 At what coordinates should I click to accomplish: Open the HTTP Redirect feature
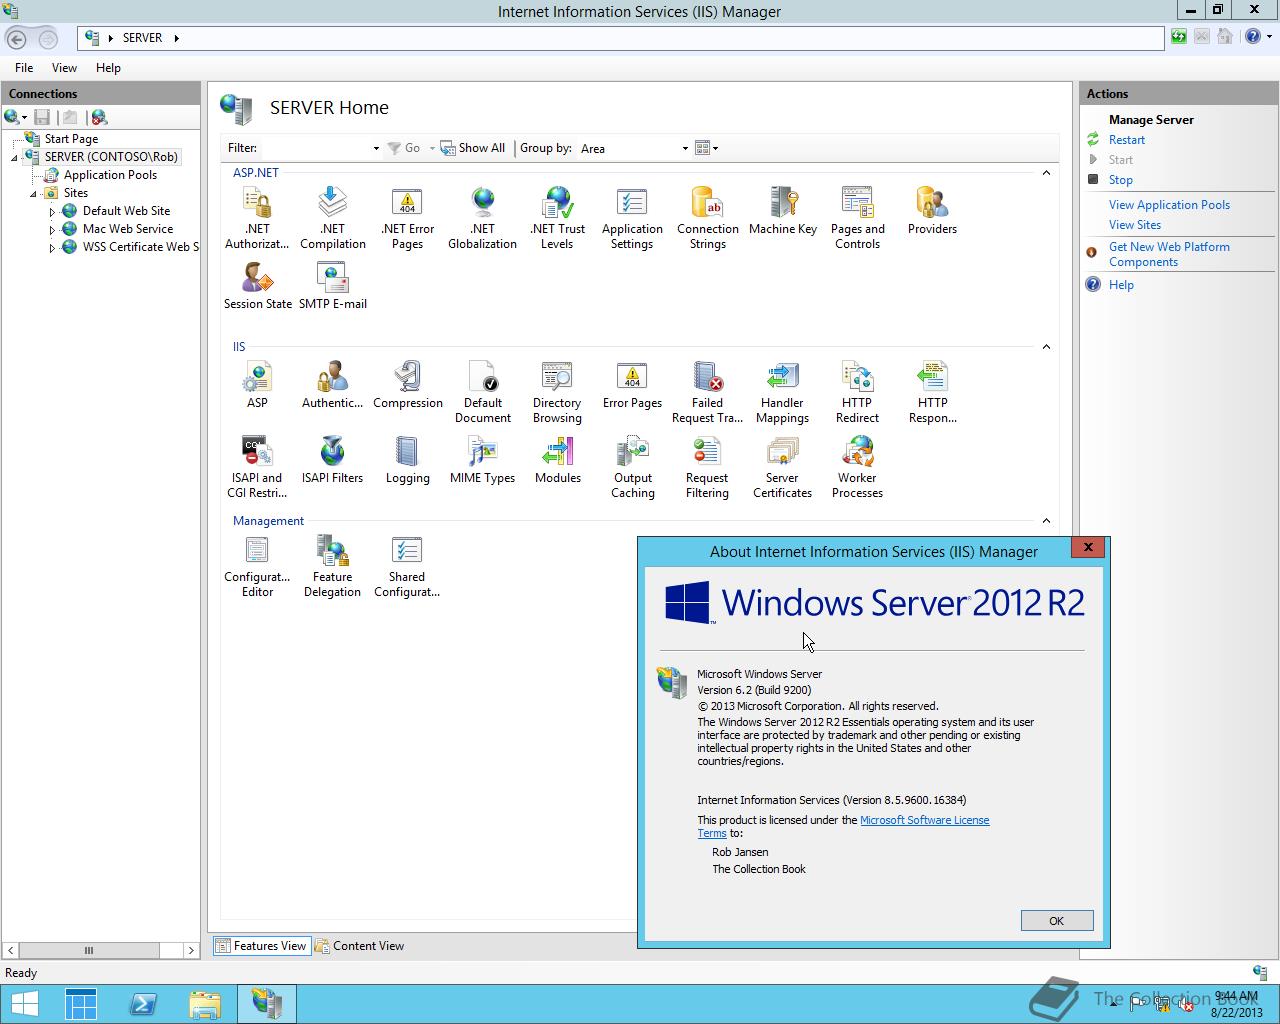[x=857, y=392]
